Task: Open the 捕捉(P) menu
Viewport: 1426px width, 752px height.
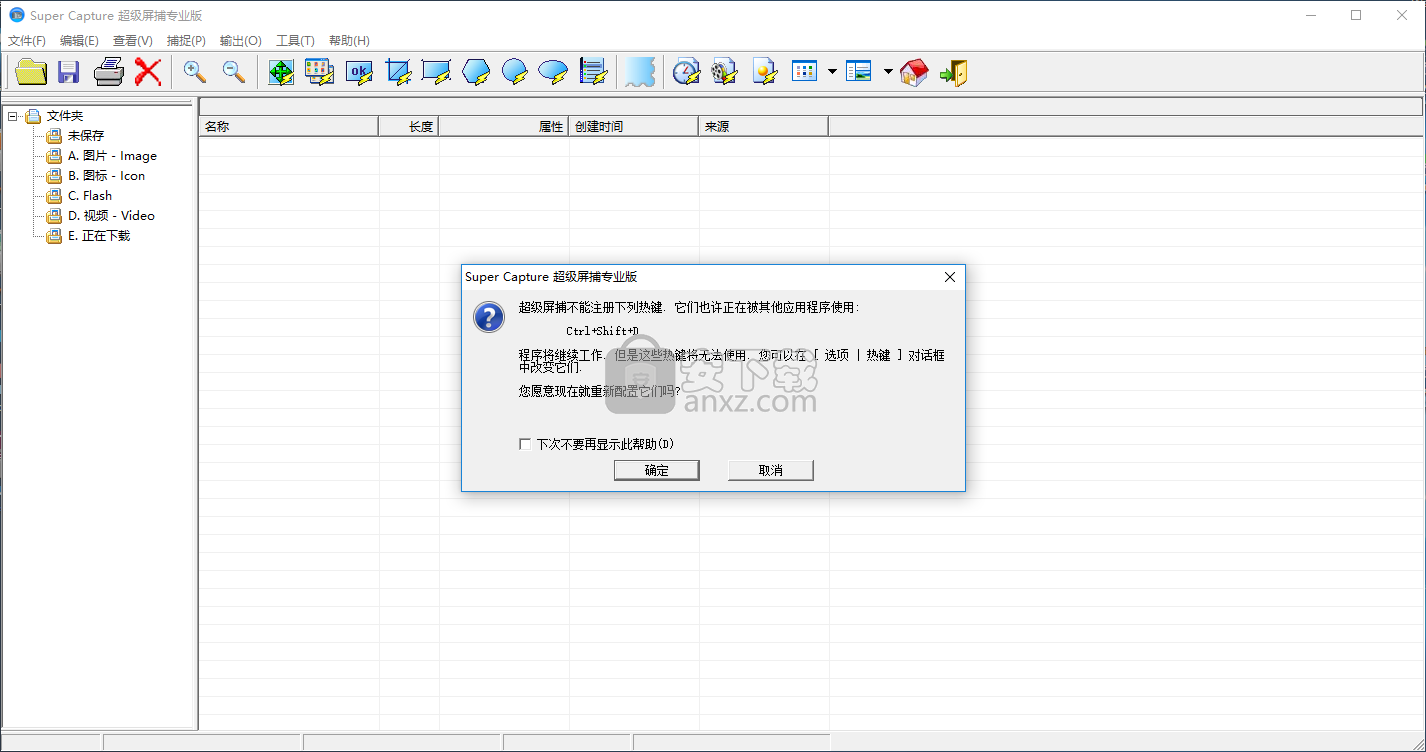Action: point(186,41)
